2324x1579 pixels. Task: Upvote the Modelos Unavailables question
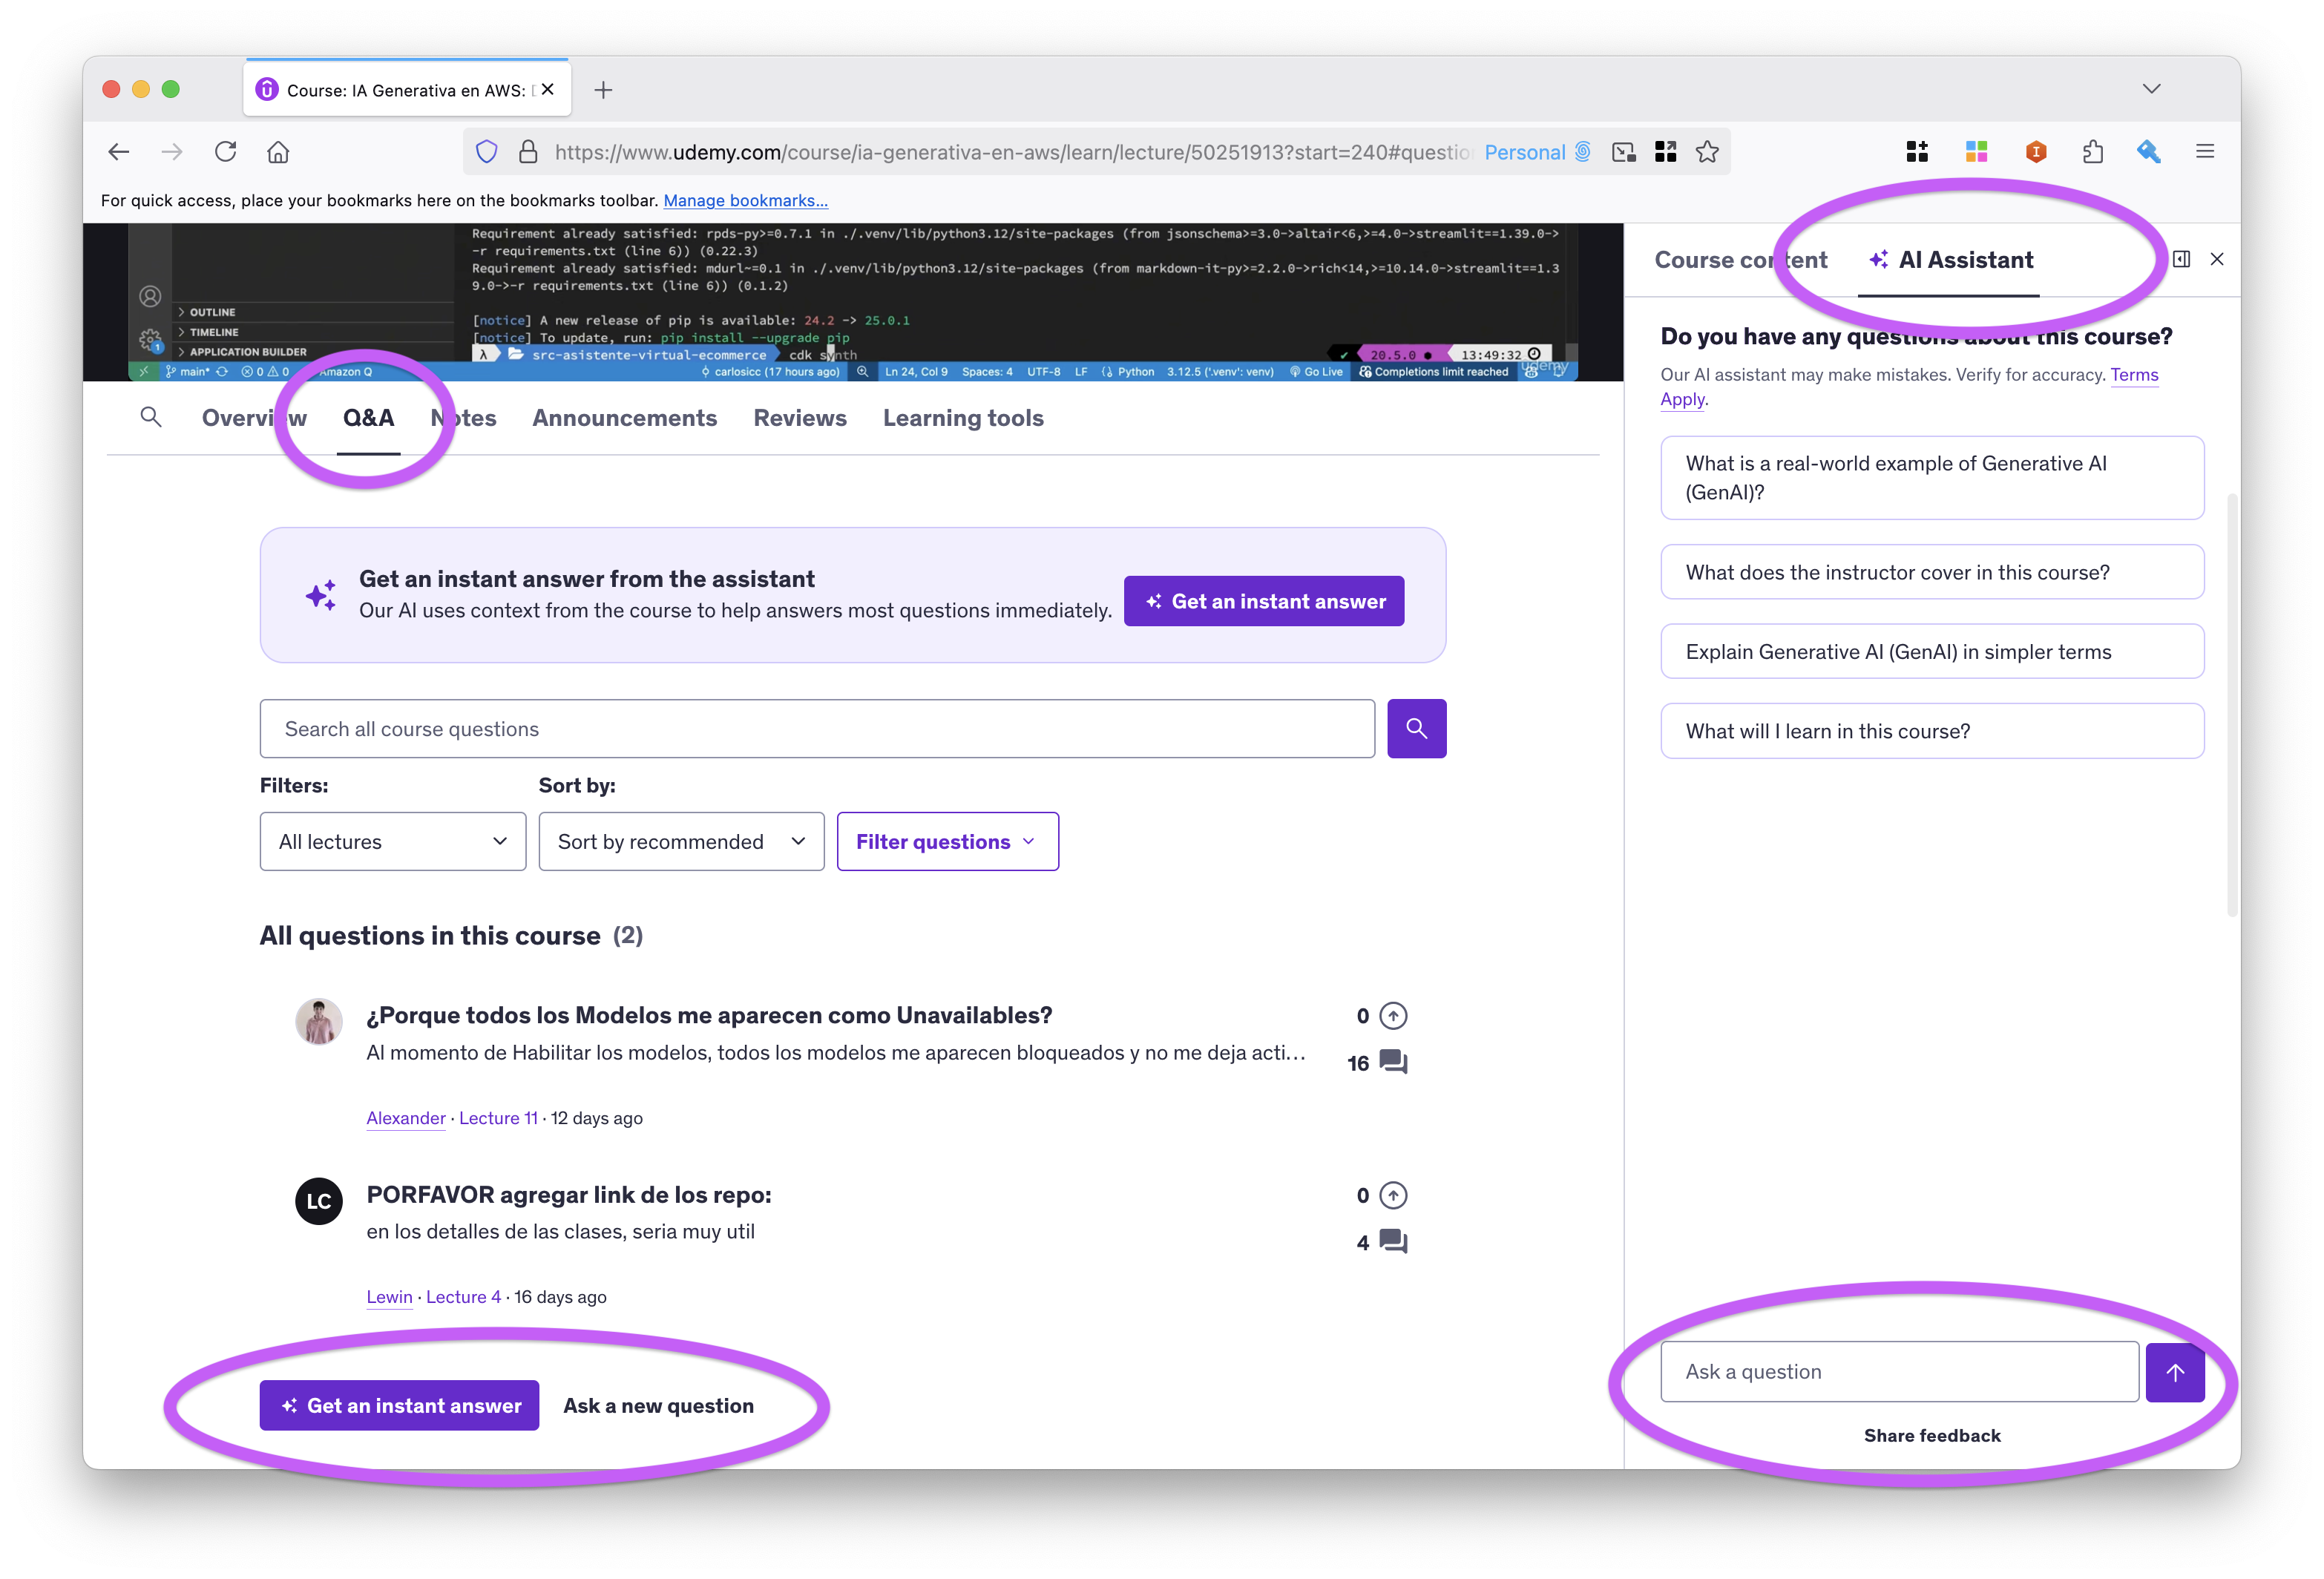tap(1392, 1016)
